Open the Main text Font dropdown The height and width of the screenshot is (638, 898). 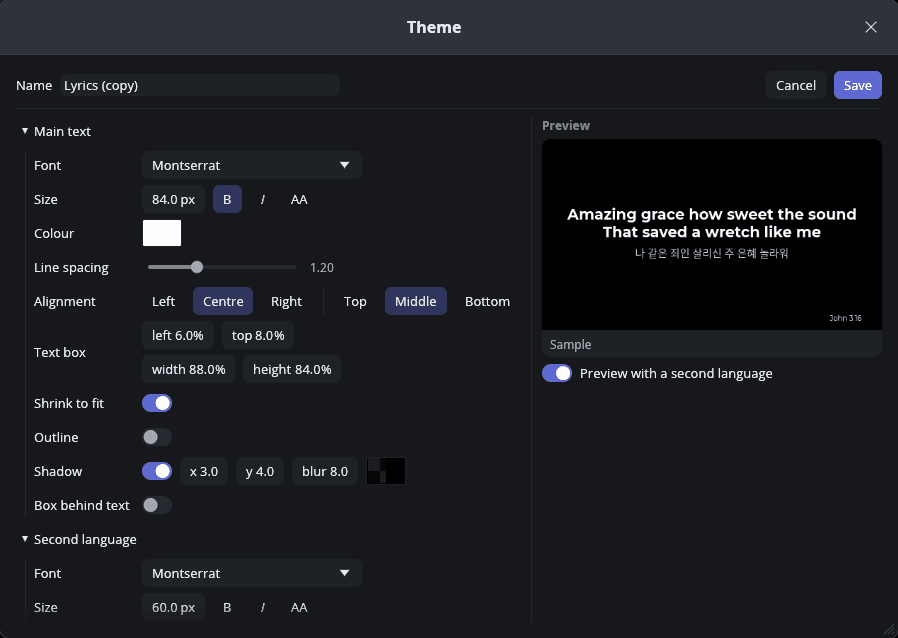(x=251, y=165)
